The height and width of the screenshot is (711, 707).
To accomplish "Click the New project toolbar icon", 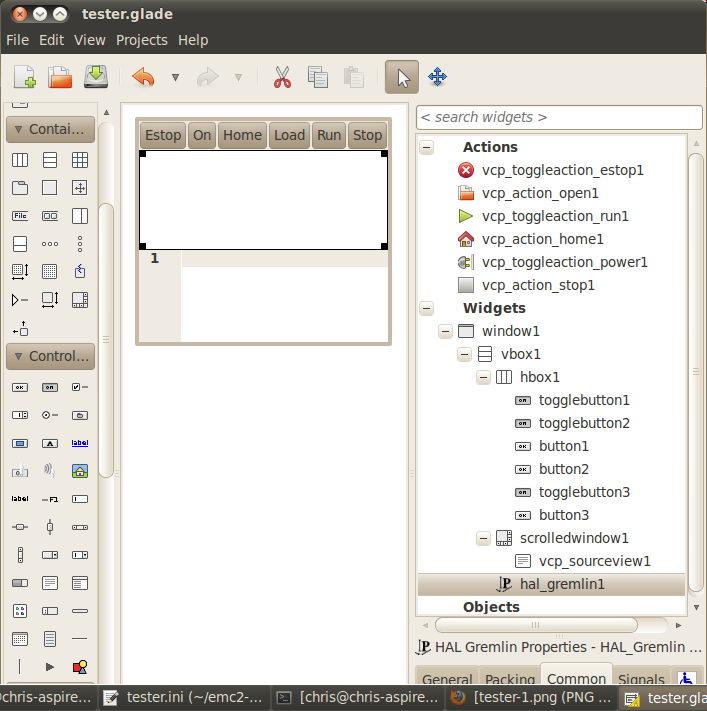I will coord(25,77).
